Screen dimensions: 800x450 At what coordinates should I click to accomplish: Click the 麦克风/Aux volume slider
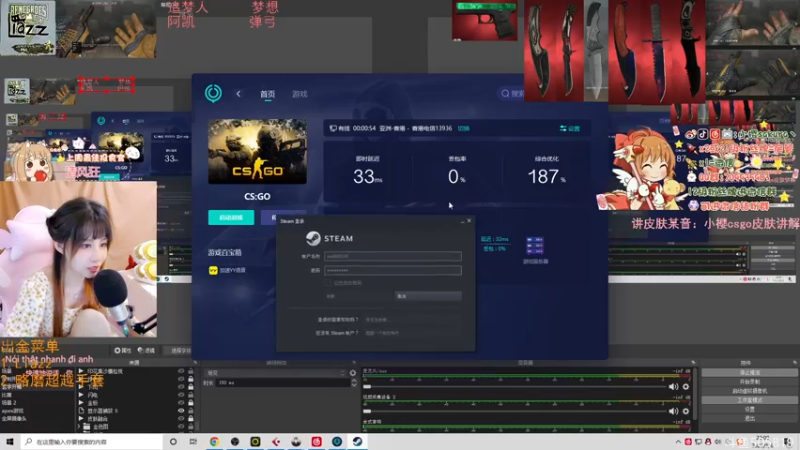click(514, 387)
